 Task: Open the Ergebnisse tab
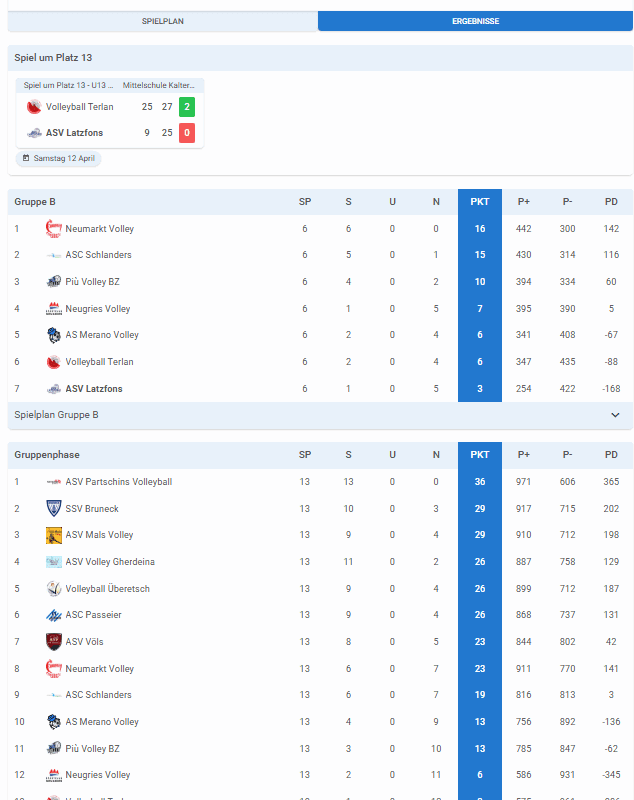tap(475, 21)
